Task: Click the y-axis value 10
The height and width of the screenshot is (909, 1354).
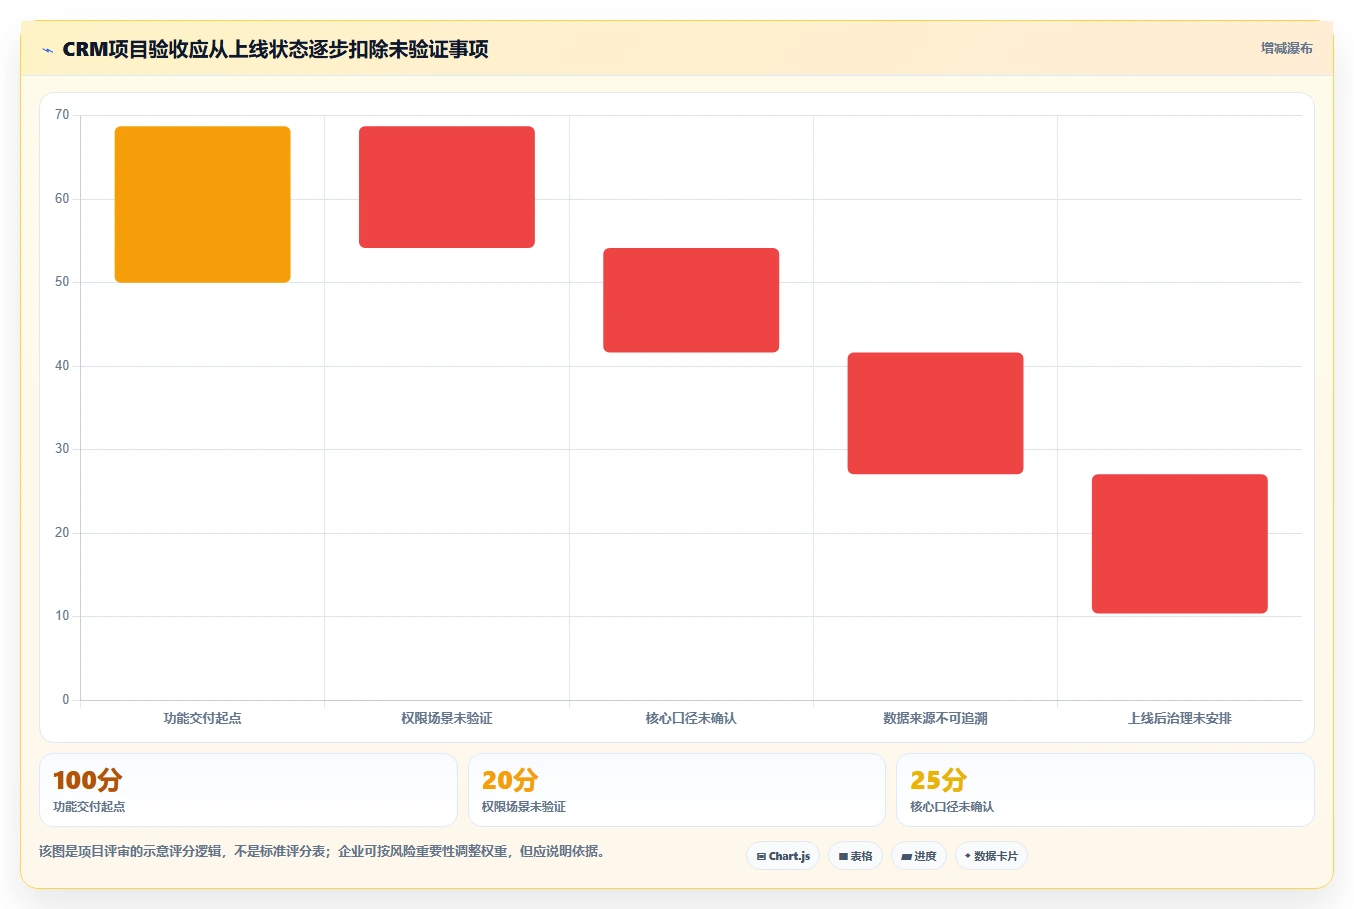Action: click(x=62, y=616)
